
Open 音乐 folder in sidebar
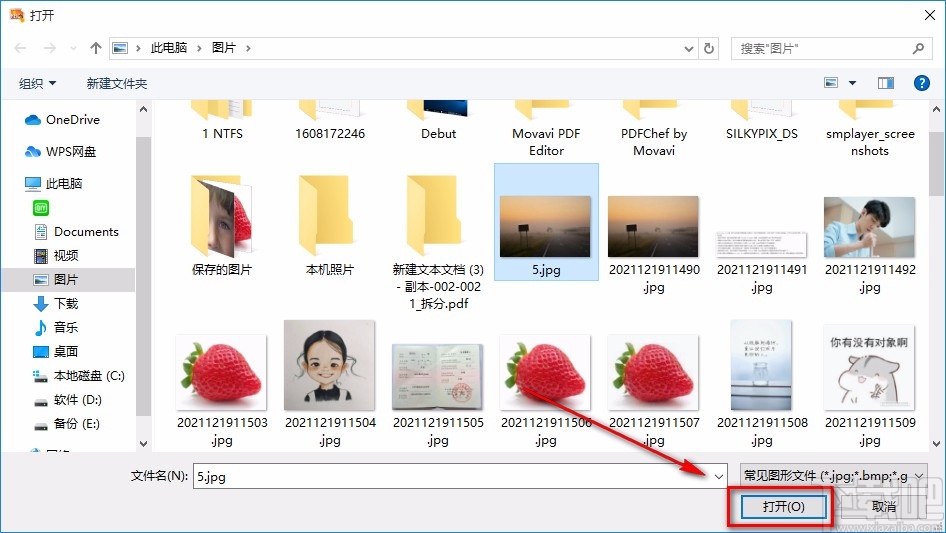56,328
